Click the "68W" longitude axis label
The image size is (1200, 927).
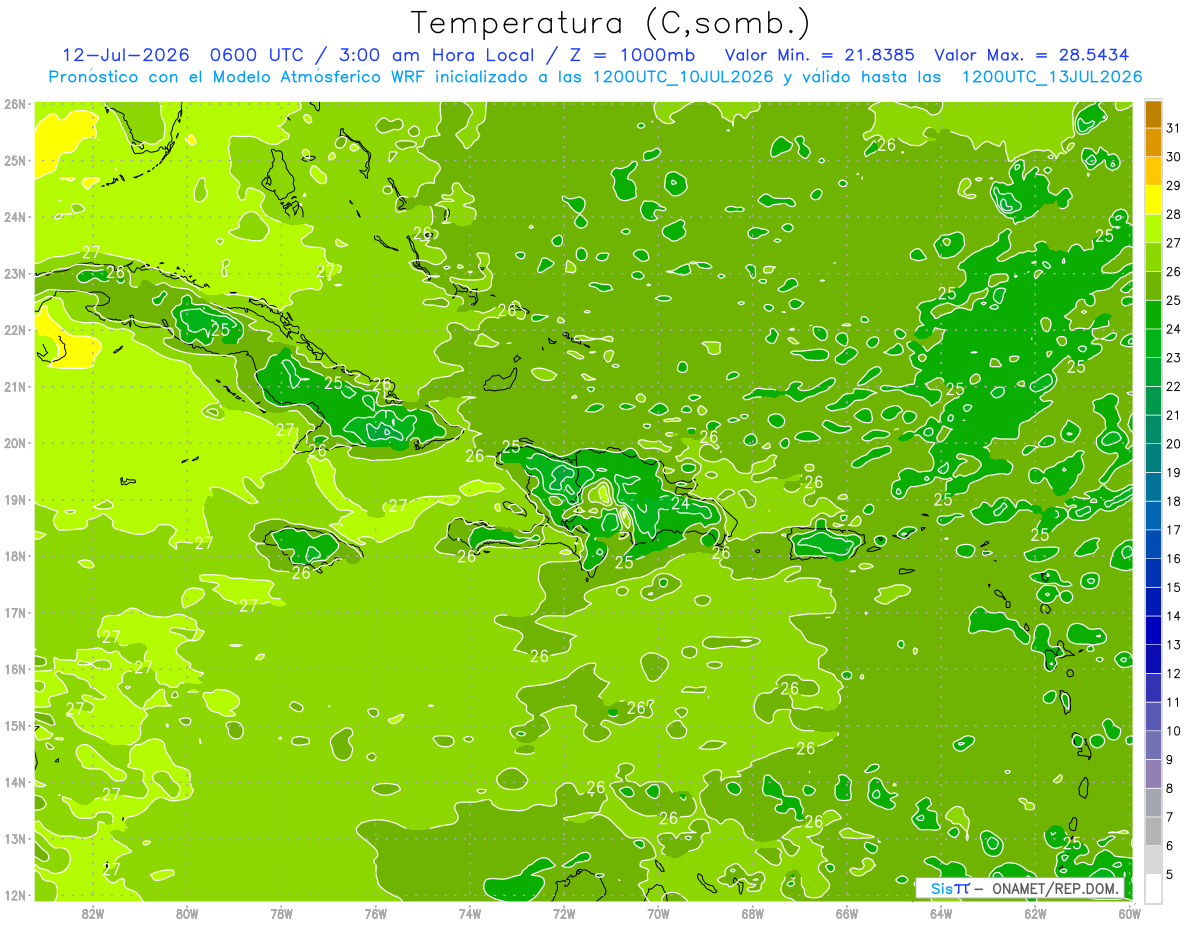(752, 912)
